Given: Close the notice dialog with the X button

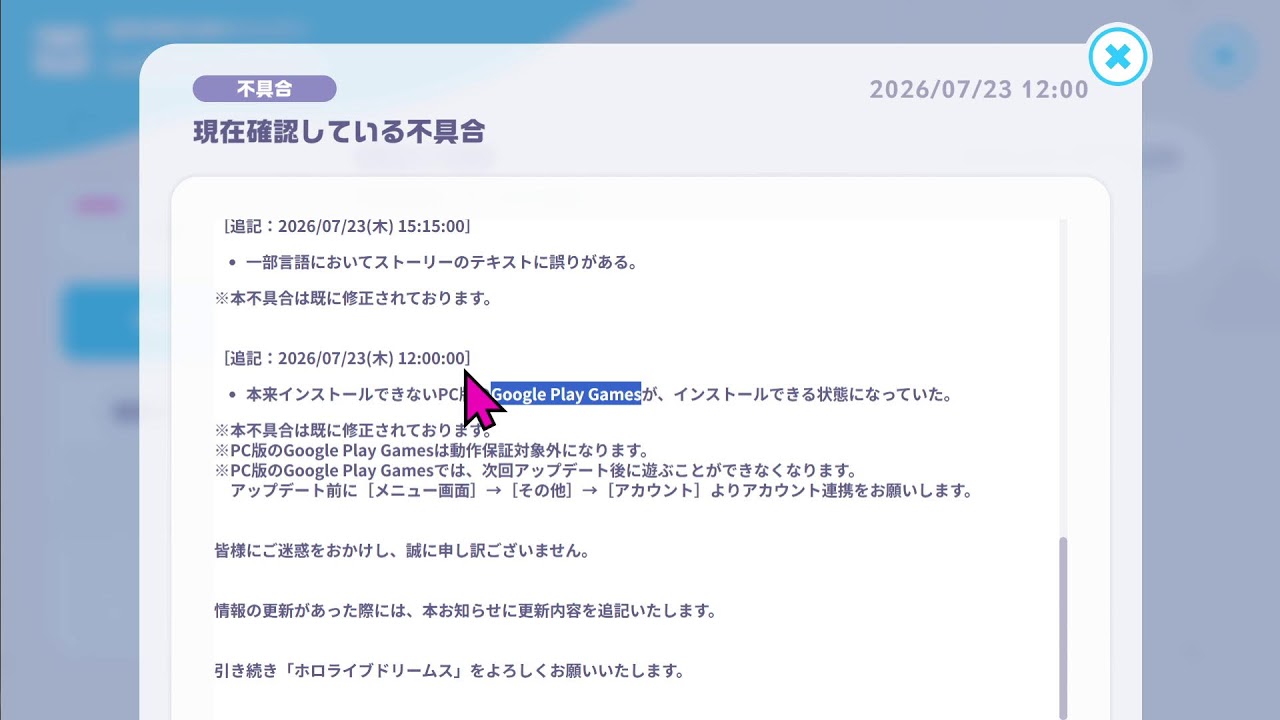Looking at the screenshot, I should click(x=1118, y=56).
